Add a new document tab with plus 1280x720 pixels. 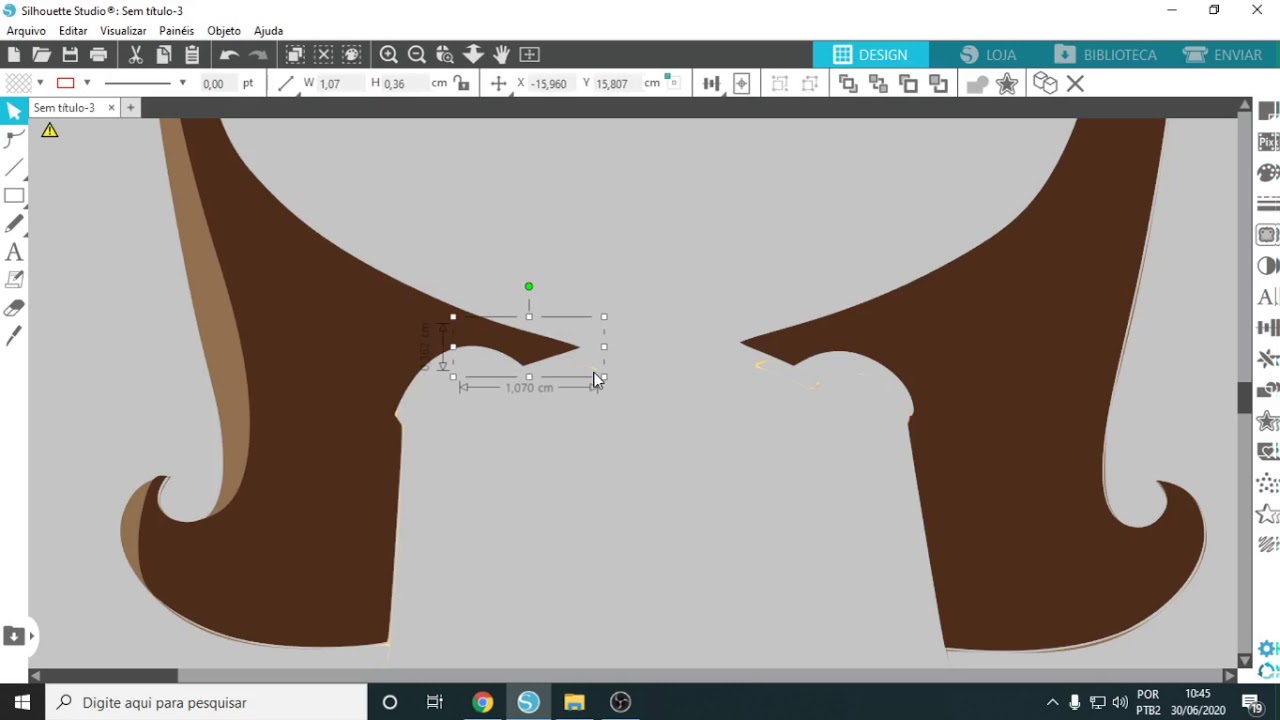point(130,108)
